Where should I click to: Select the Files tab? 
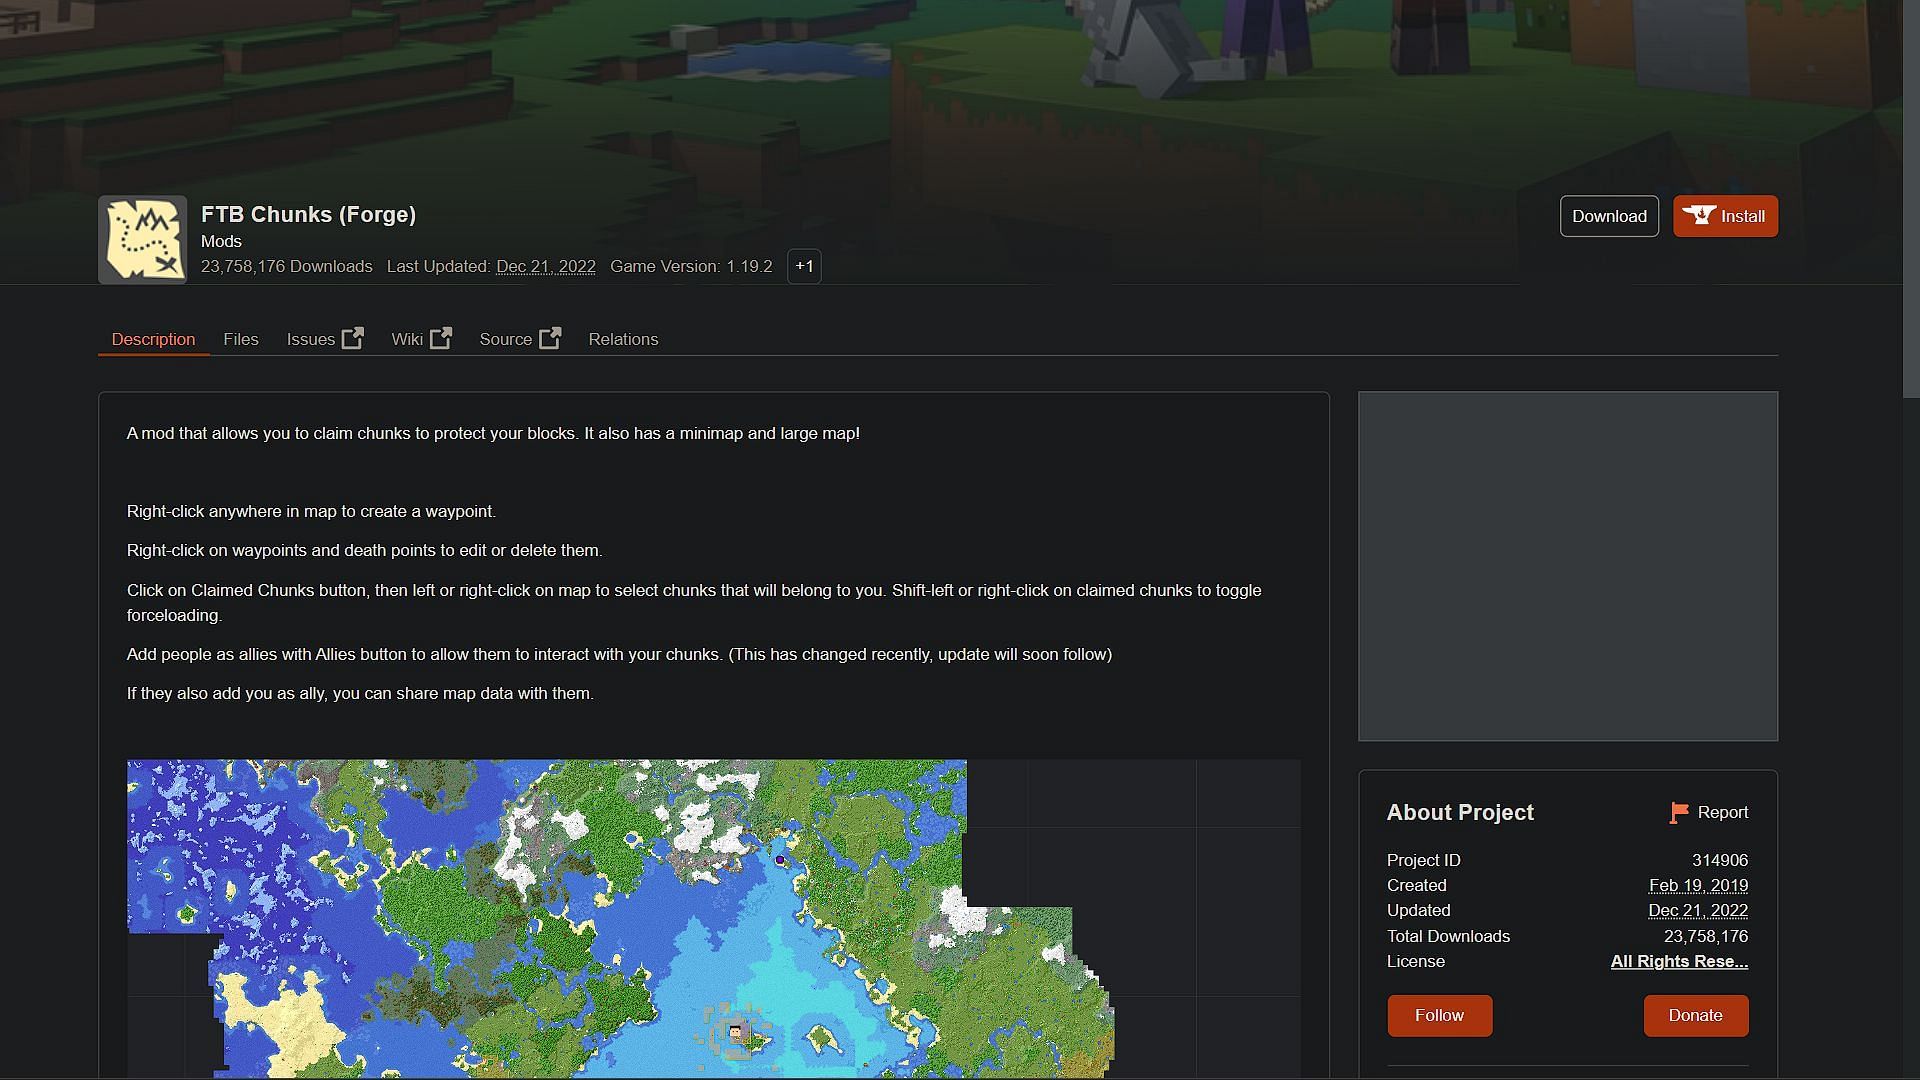point(241,339)
